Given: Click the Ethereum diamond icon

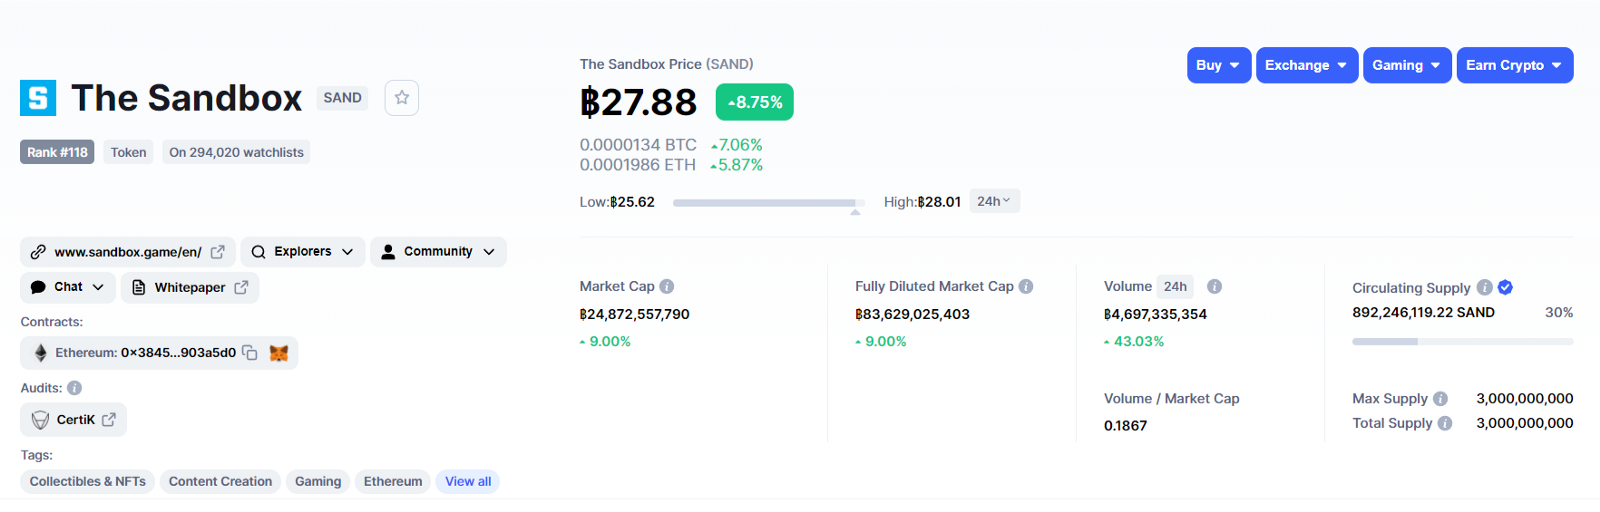Looking at the screenshot, I should (x=41, y=353).
